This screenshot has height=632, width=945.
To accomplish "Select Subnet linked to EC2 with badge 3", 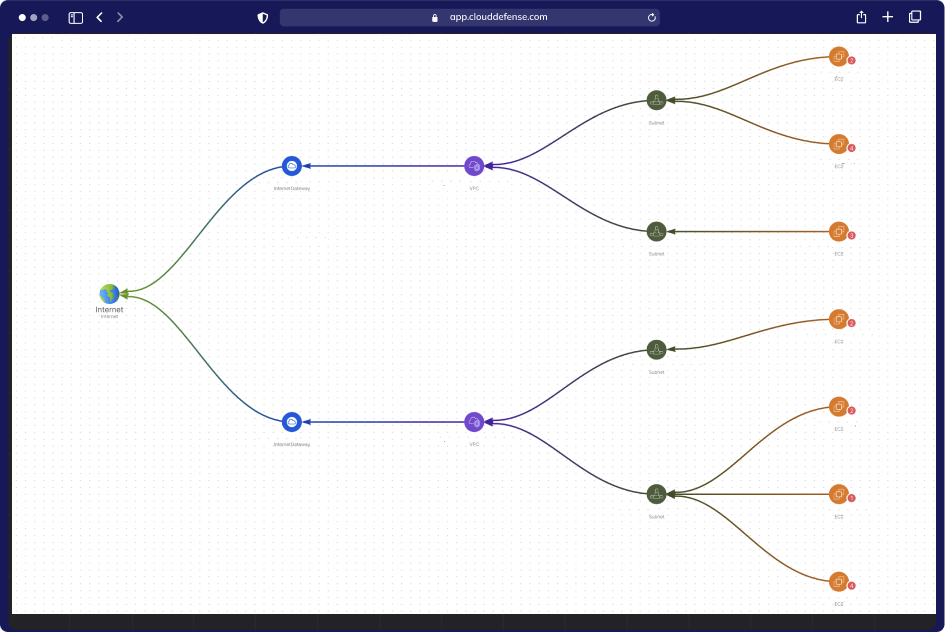I will (x=656, y=231).
